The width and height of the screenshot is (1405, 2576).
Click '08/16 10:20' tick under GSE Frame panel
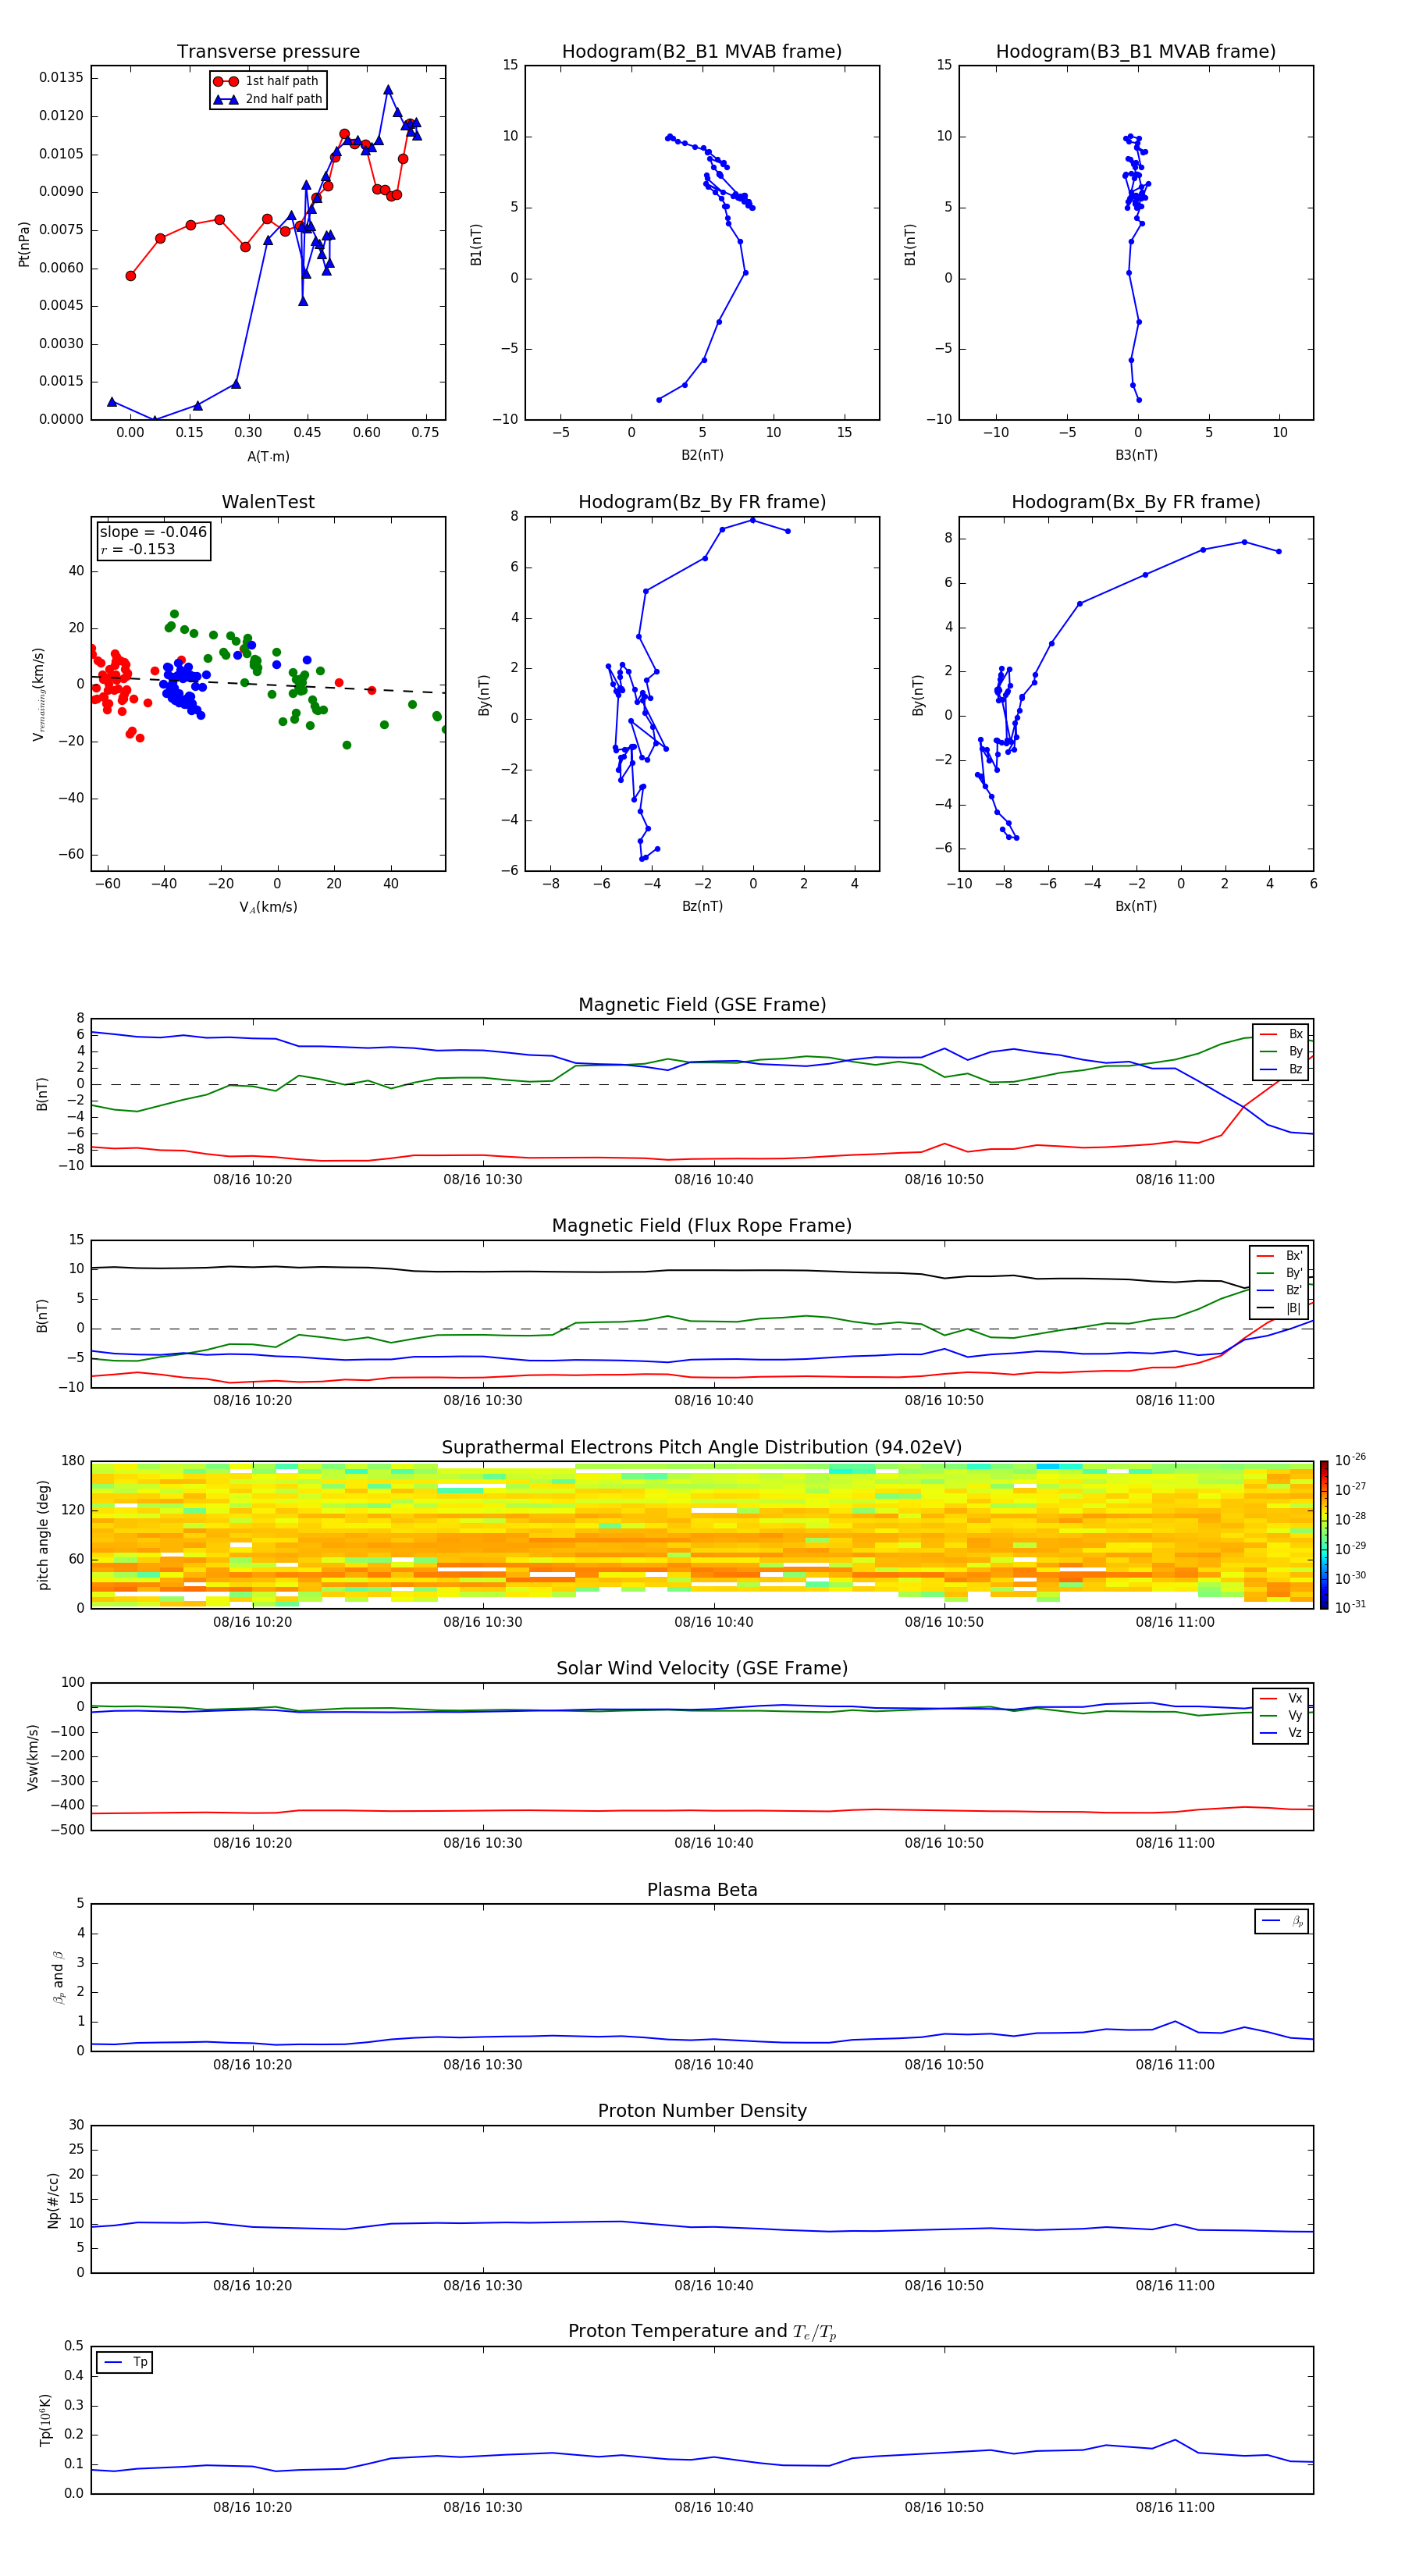253,1180
